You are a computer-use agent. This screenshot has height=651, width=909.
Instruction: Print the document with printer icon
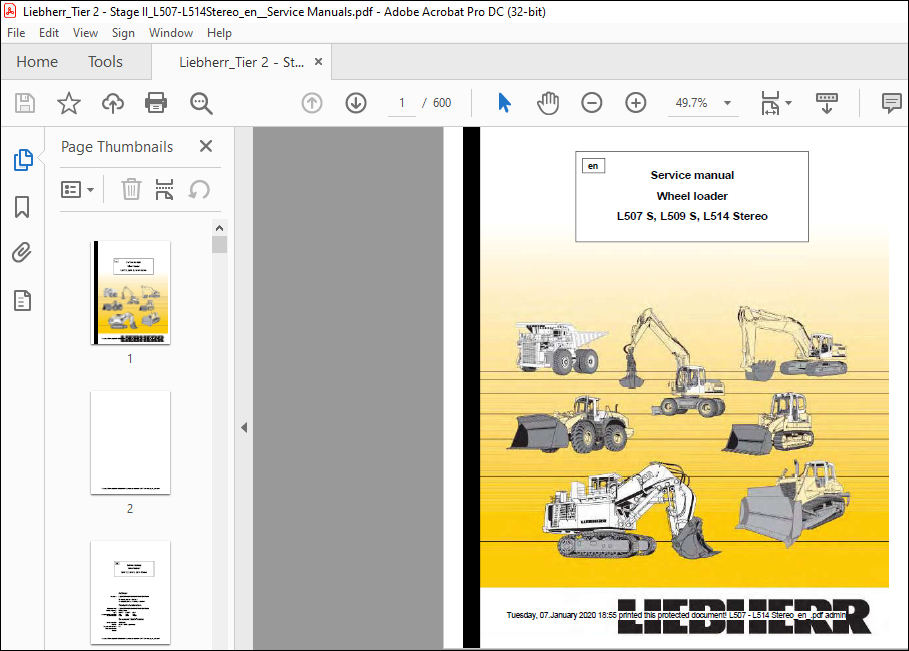click(156, 103)
